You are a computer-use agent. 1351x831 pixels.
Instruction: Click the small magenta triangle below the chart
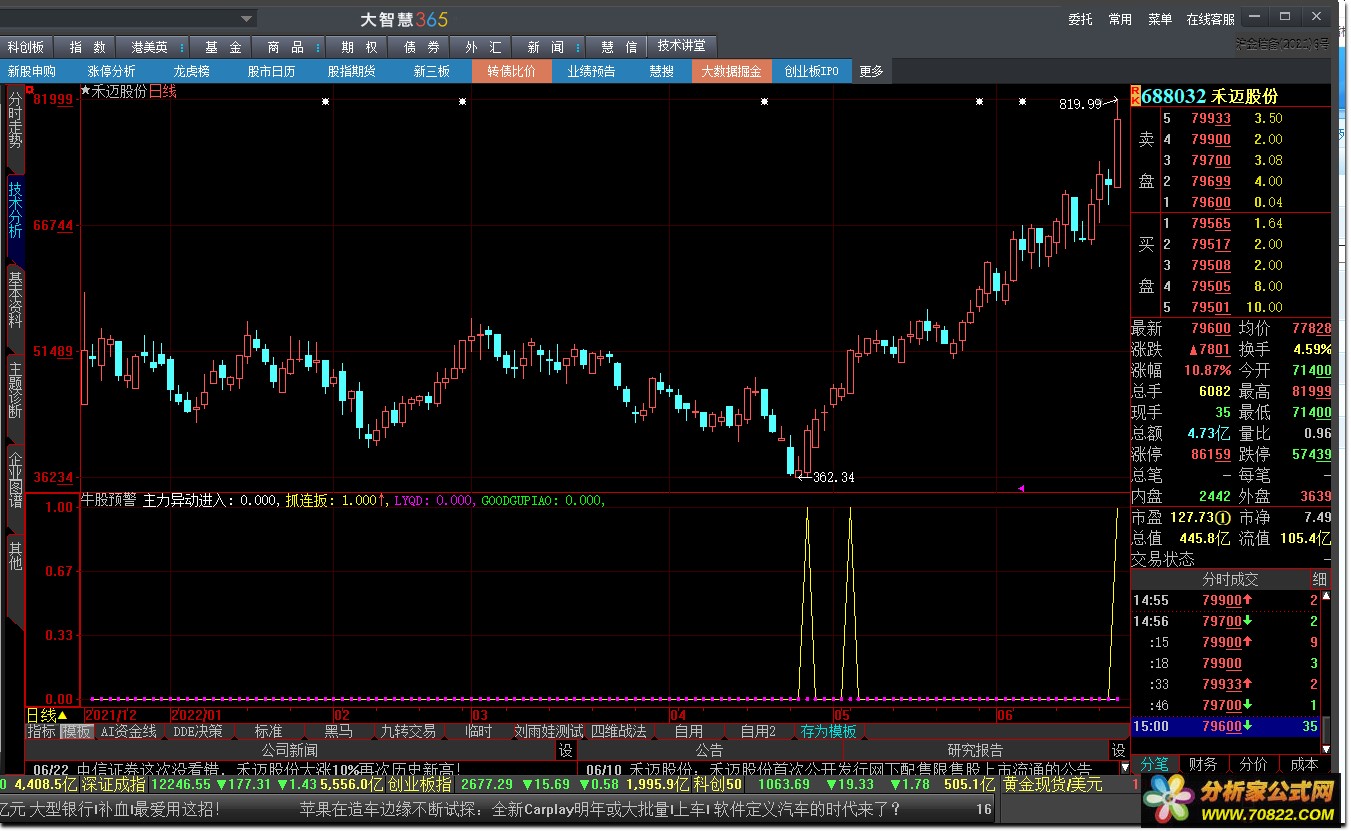point(1021,488)
